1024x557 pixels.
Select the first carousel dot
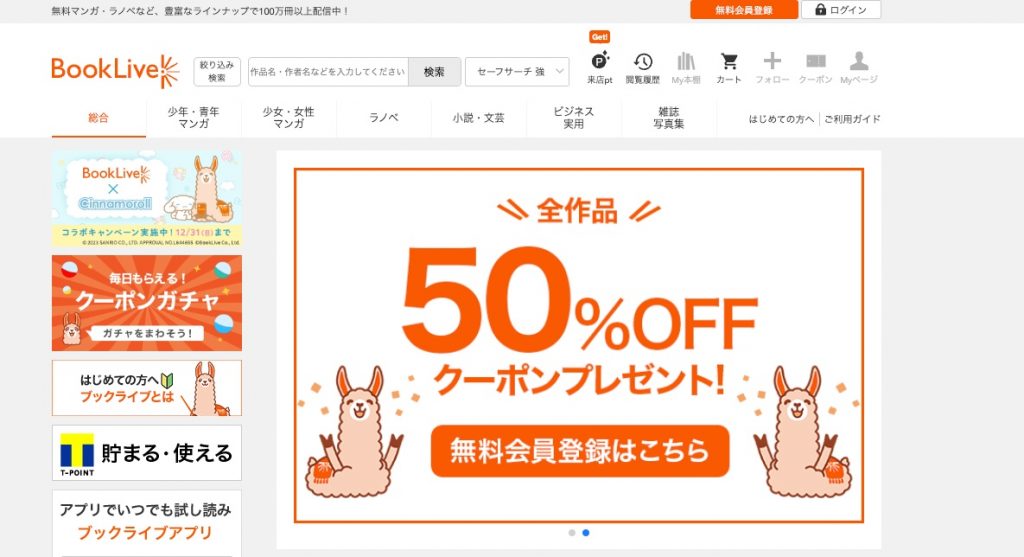coord(572,533)
